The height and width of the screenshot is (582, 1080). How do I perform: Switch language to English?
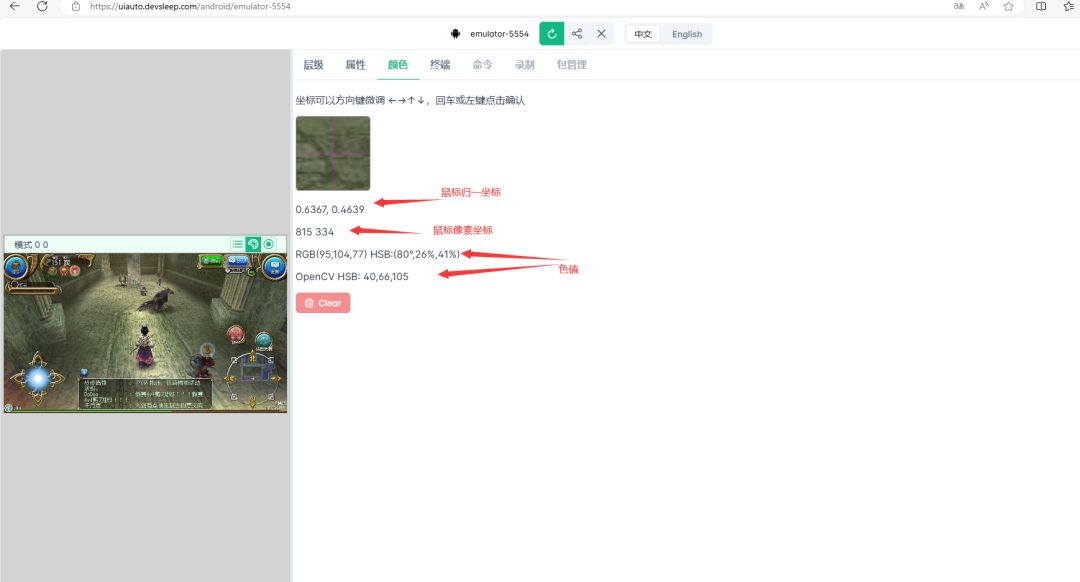[687, 34]
